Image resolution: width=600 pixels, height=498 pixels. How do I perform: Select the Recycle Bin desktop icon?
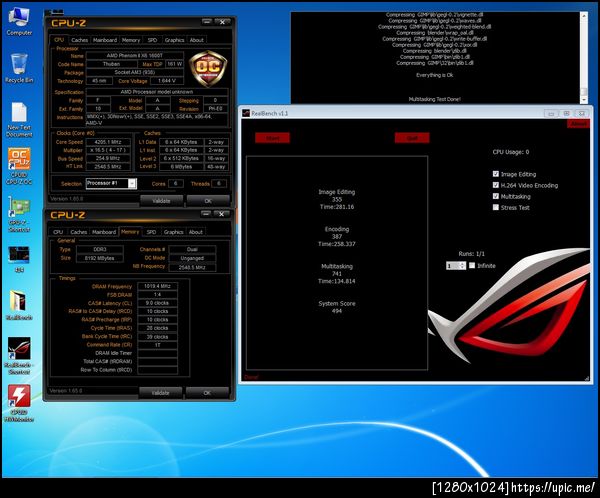(x=19, y=68)
